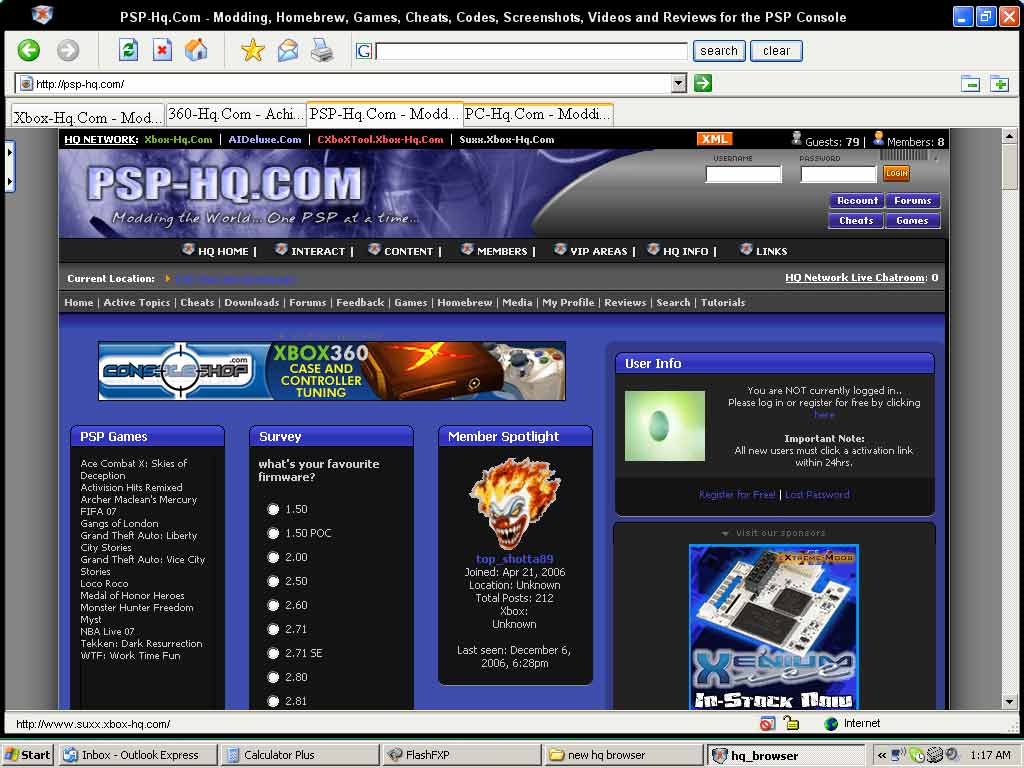The height and width of the screenshot is (768, 1024).
Task: Open Inbox - Outlook Express taskbar item
Action: [136, 755]
